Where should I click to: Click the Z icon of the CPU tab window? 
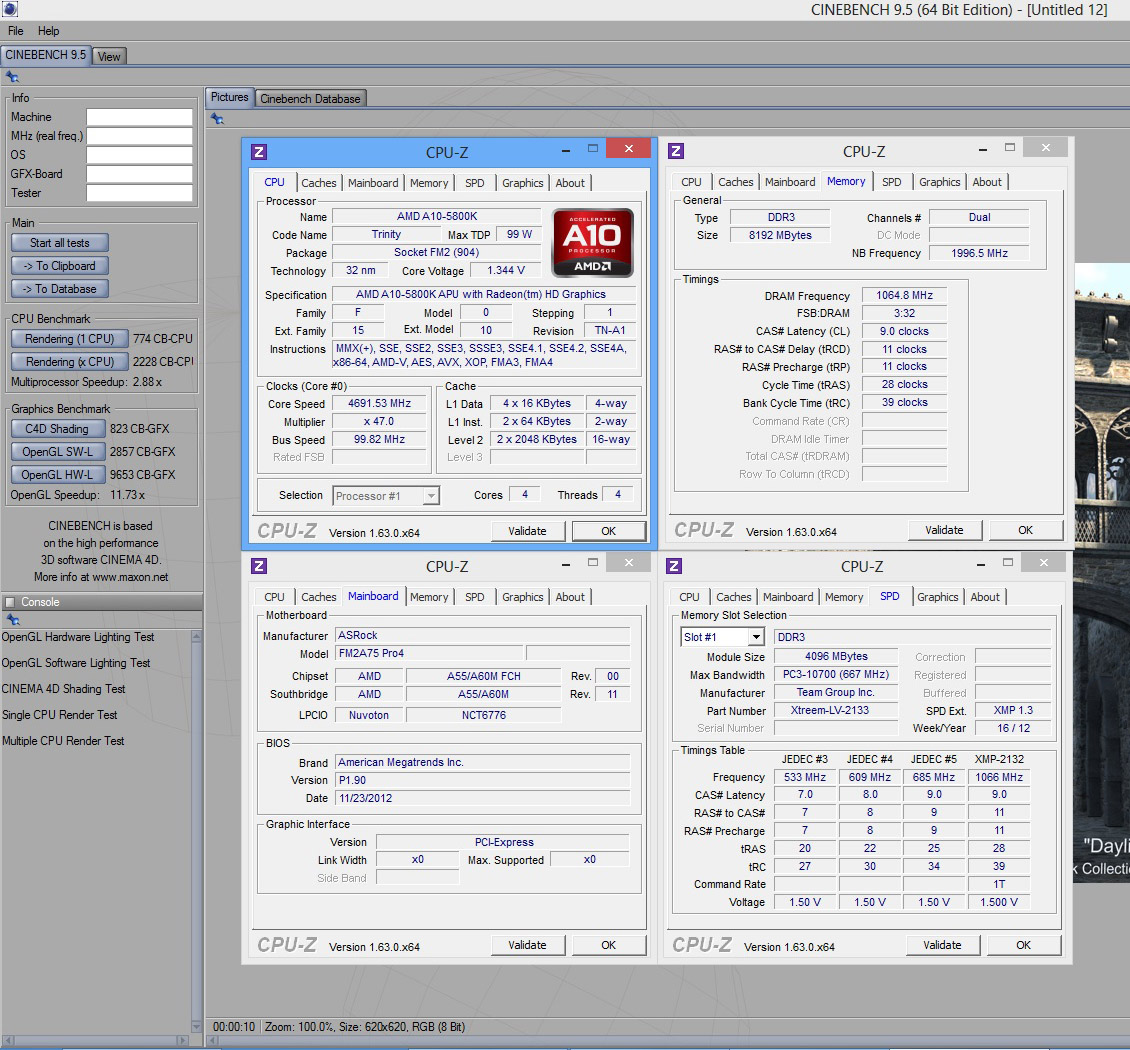[259, 152]
